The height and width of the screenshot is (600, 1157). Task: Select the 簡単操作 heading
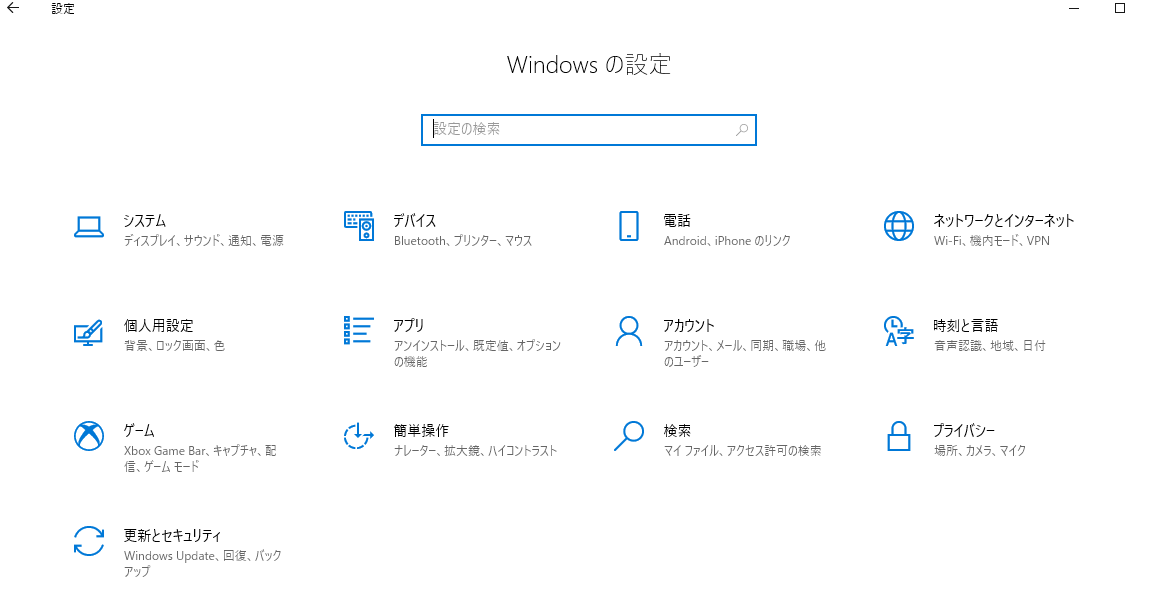421,430
